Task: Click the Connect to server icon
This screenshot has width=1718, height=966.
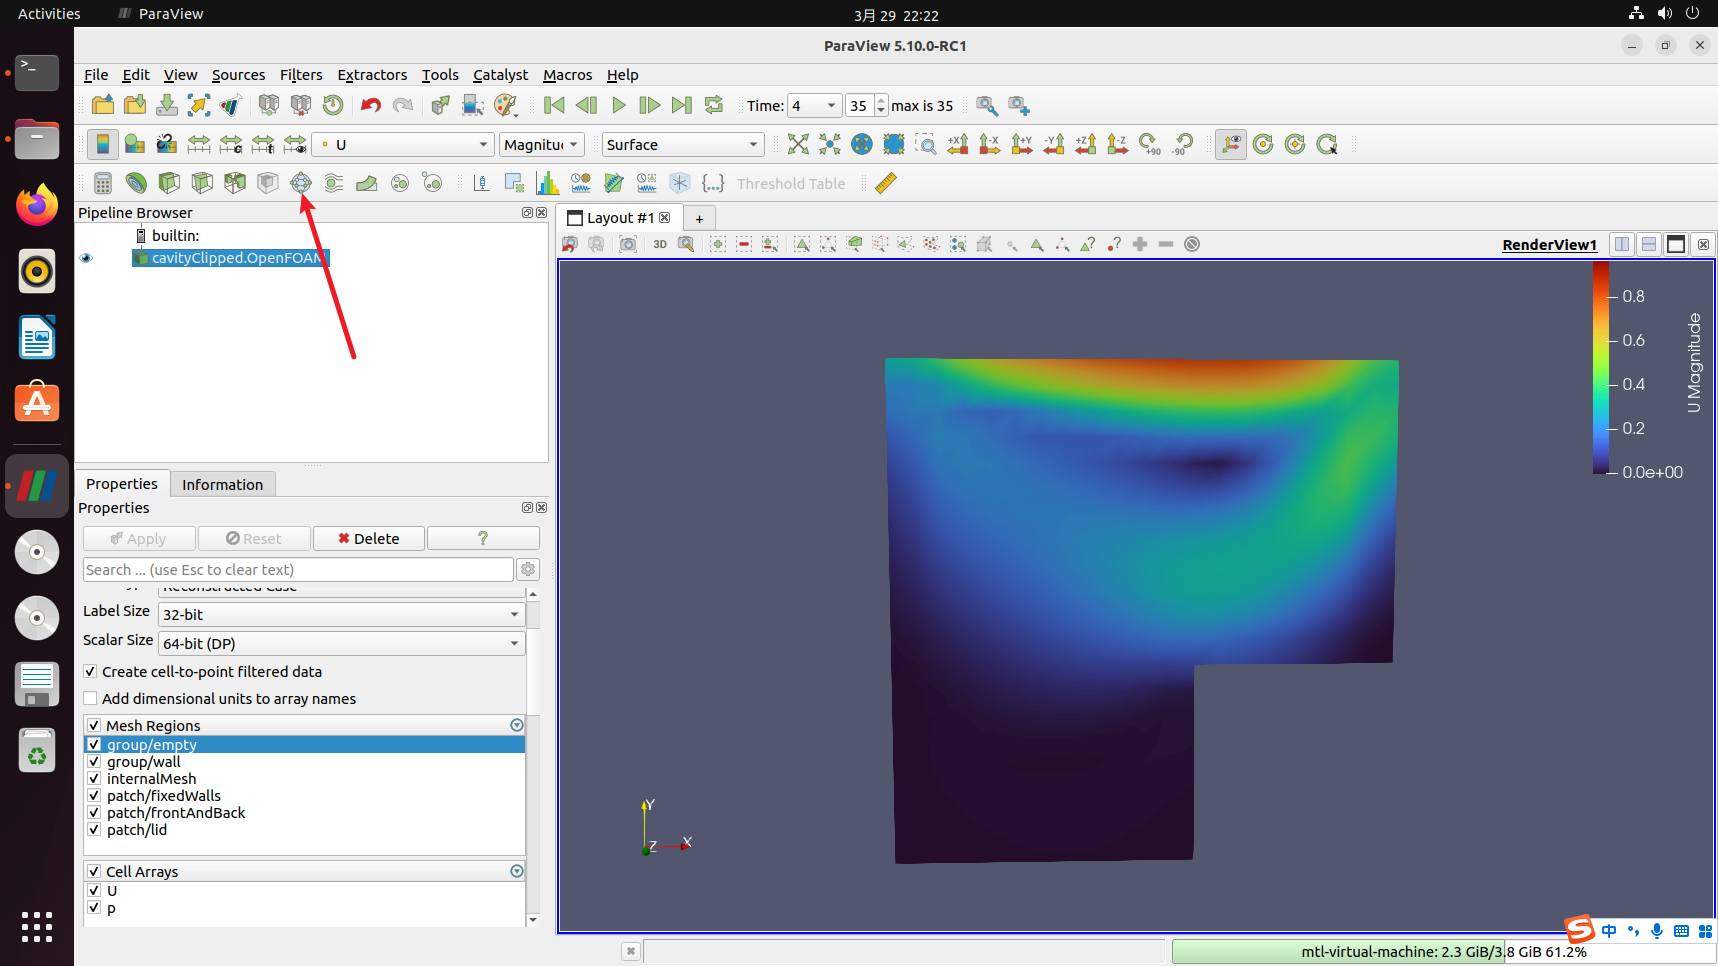Action: (269, 105)
